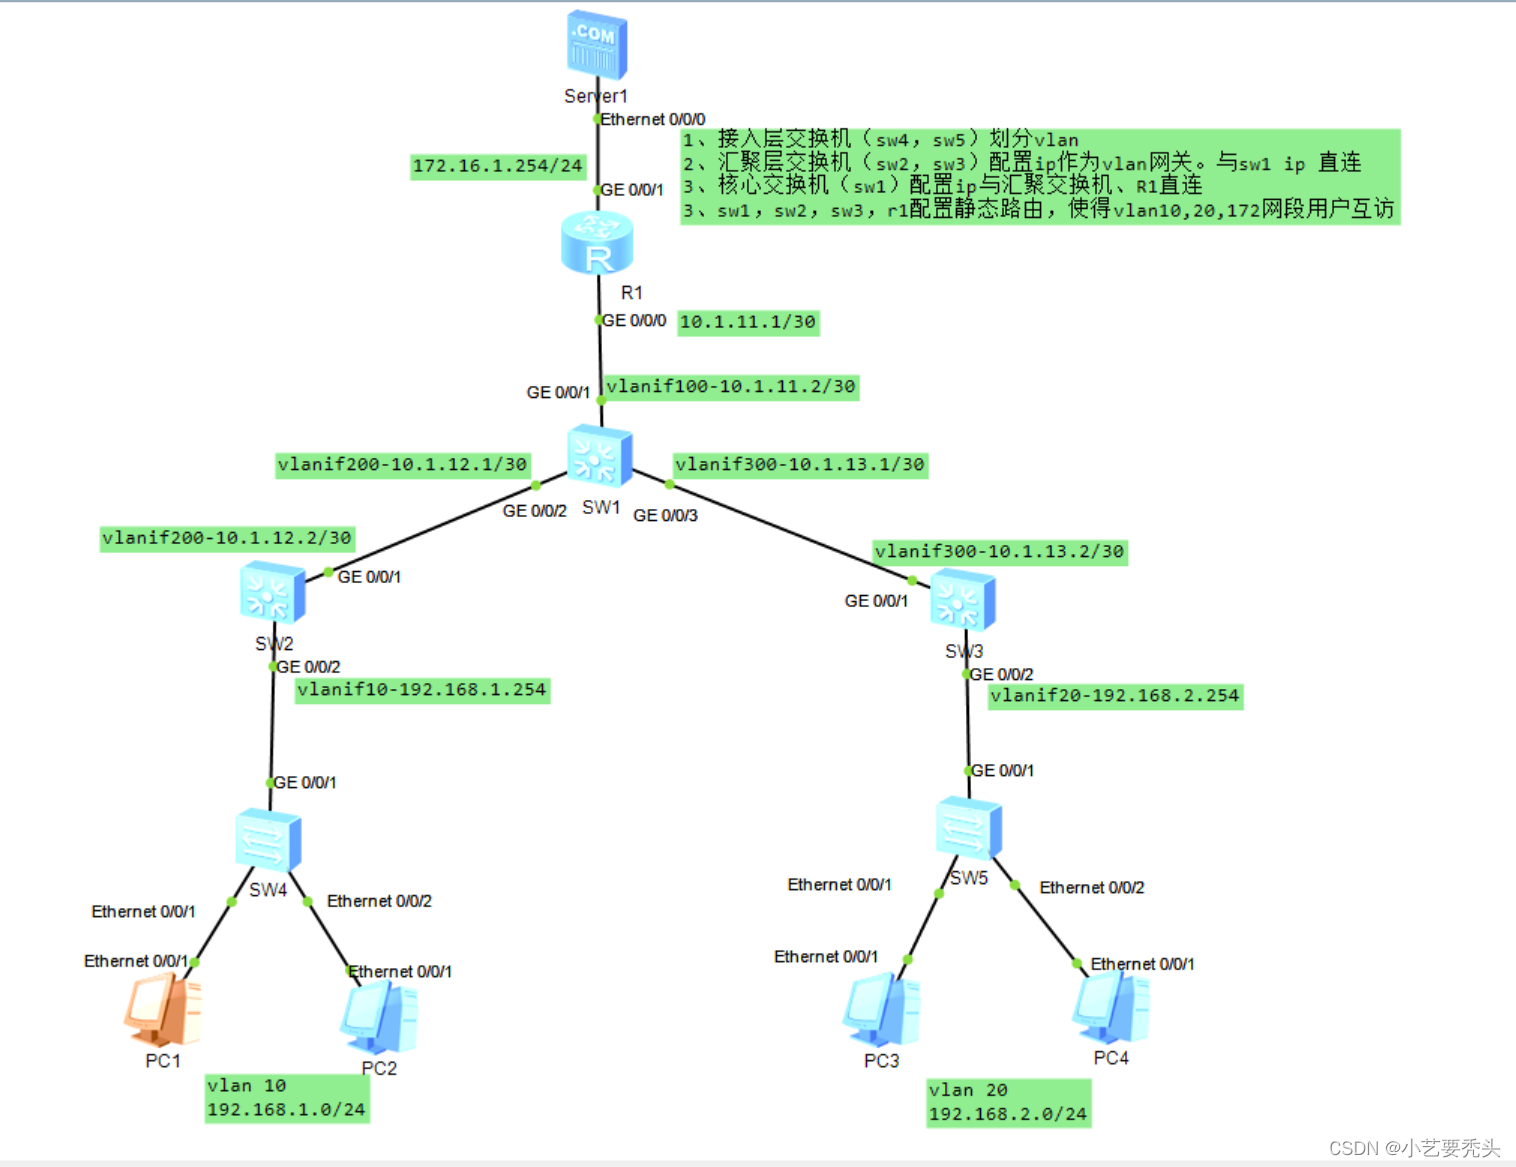1516x1167 pixels.
Task: Click SW2's GE 0/0/2 port label
Action: 308,667
